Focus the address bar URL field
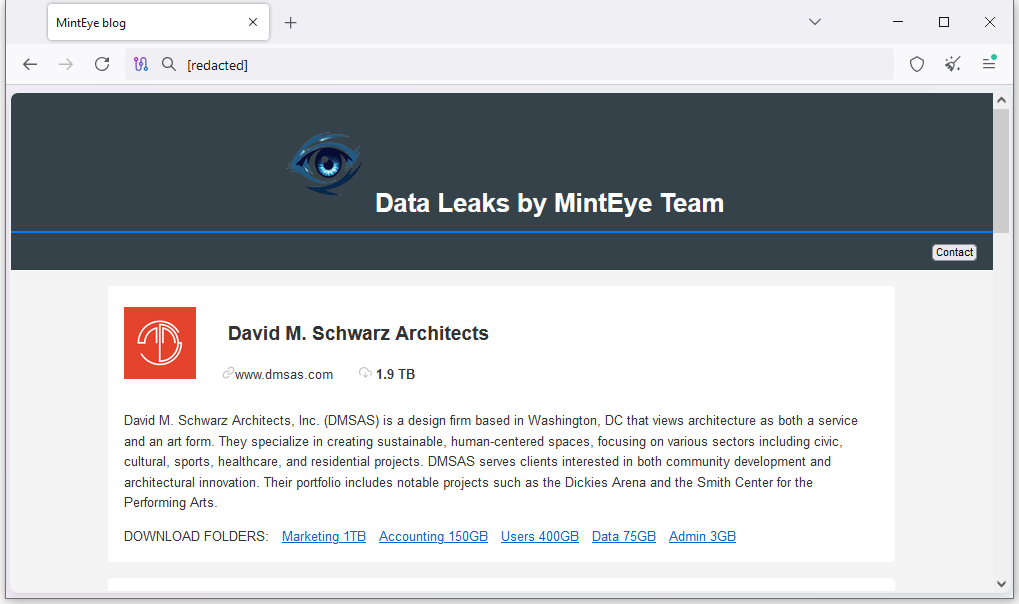Viewport: 1019px width, 604px height. tap(530, 64)
